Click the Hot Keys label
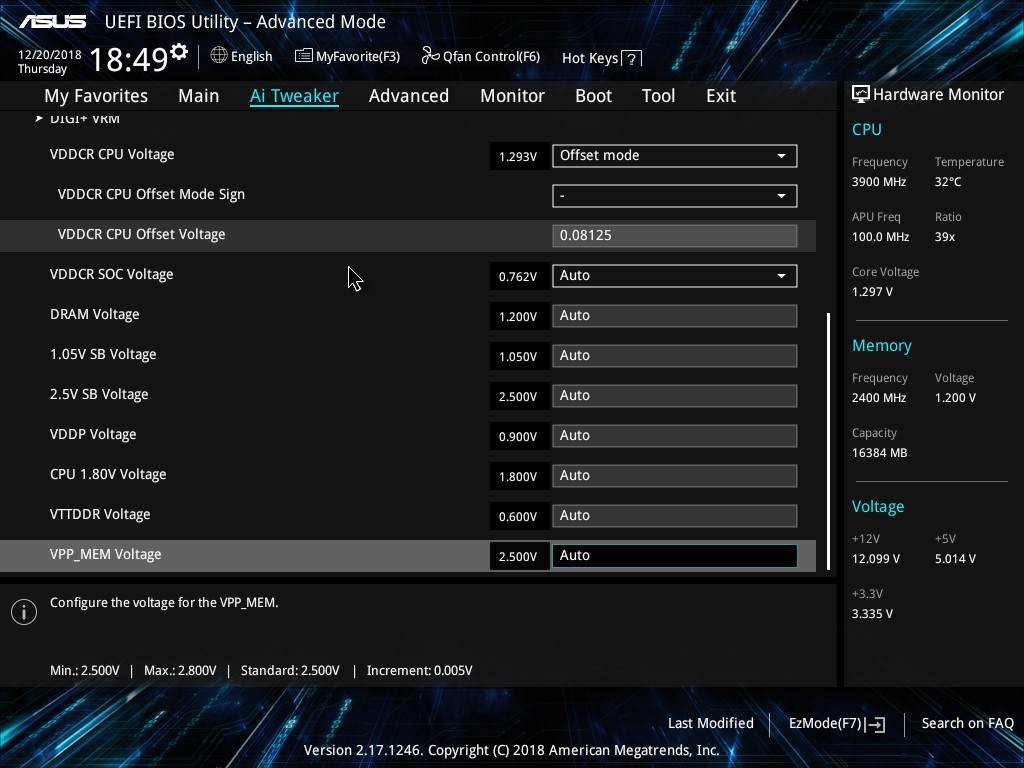1024x768 pixels. (590, 59)
